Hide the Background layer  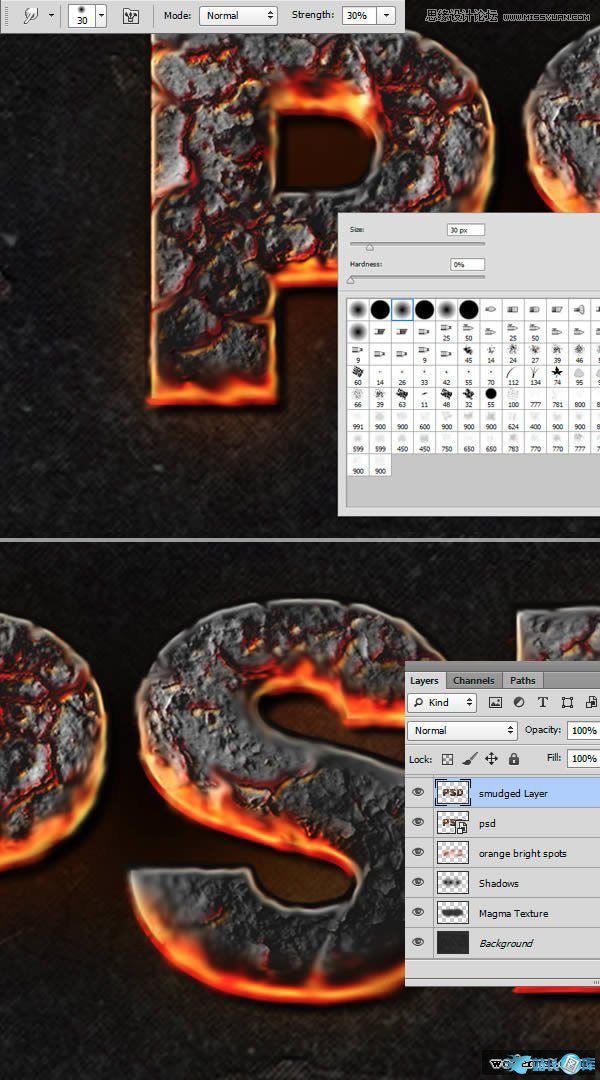(419, 943)
